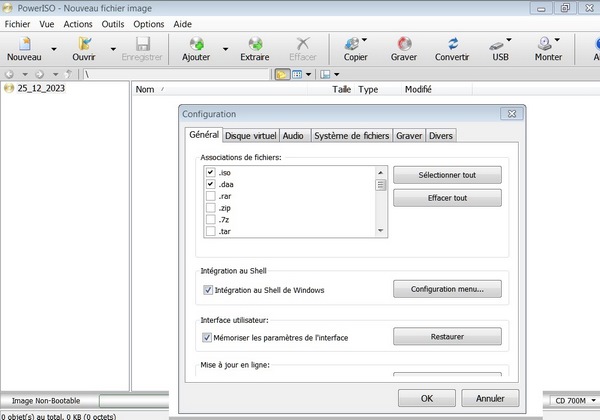The image size is (600, 420).
Task: Click the forward navigation arrow icon
Action: pyautogui.click(x=39, y=74)
